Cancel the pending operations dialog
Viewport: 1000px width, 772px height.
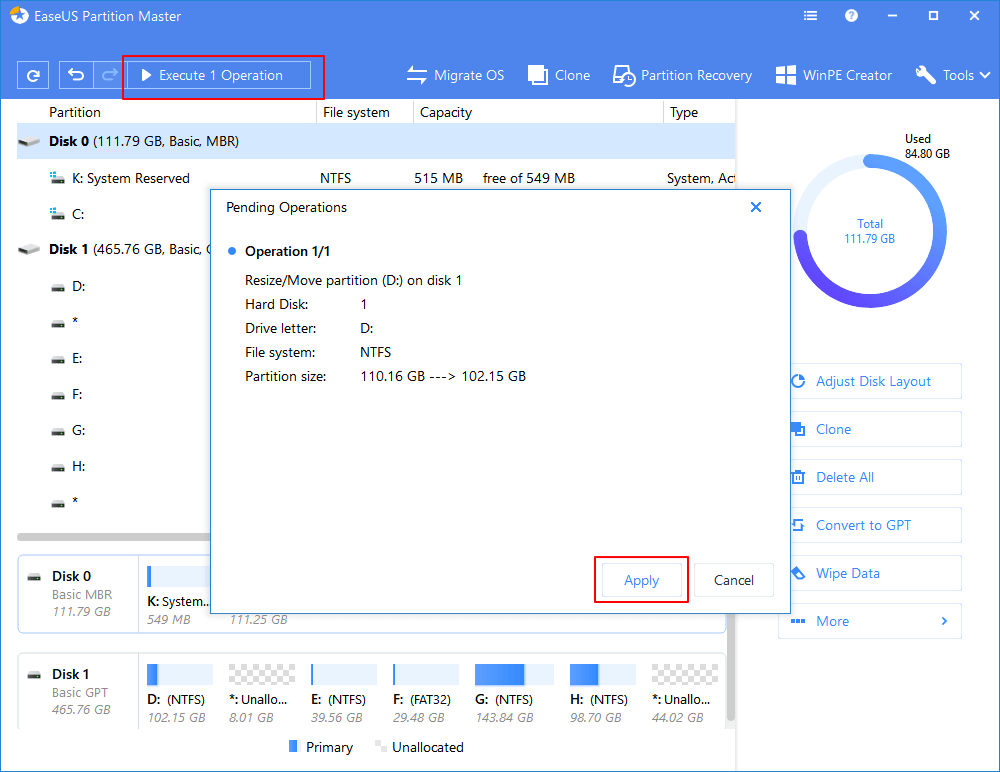[x=733, y=580]
